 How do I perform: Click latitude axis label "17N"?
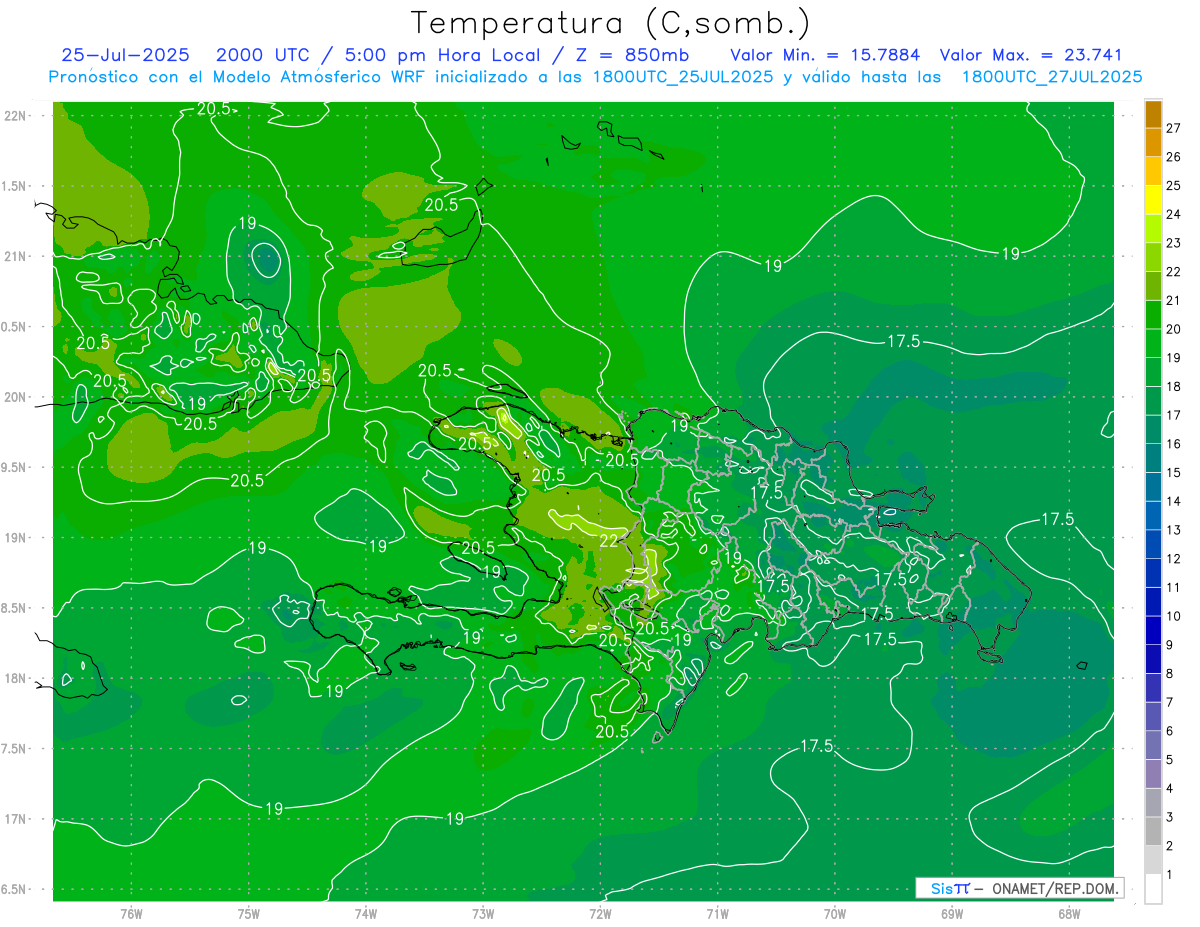coord(17,819)
